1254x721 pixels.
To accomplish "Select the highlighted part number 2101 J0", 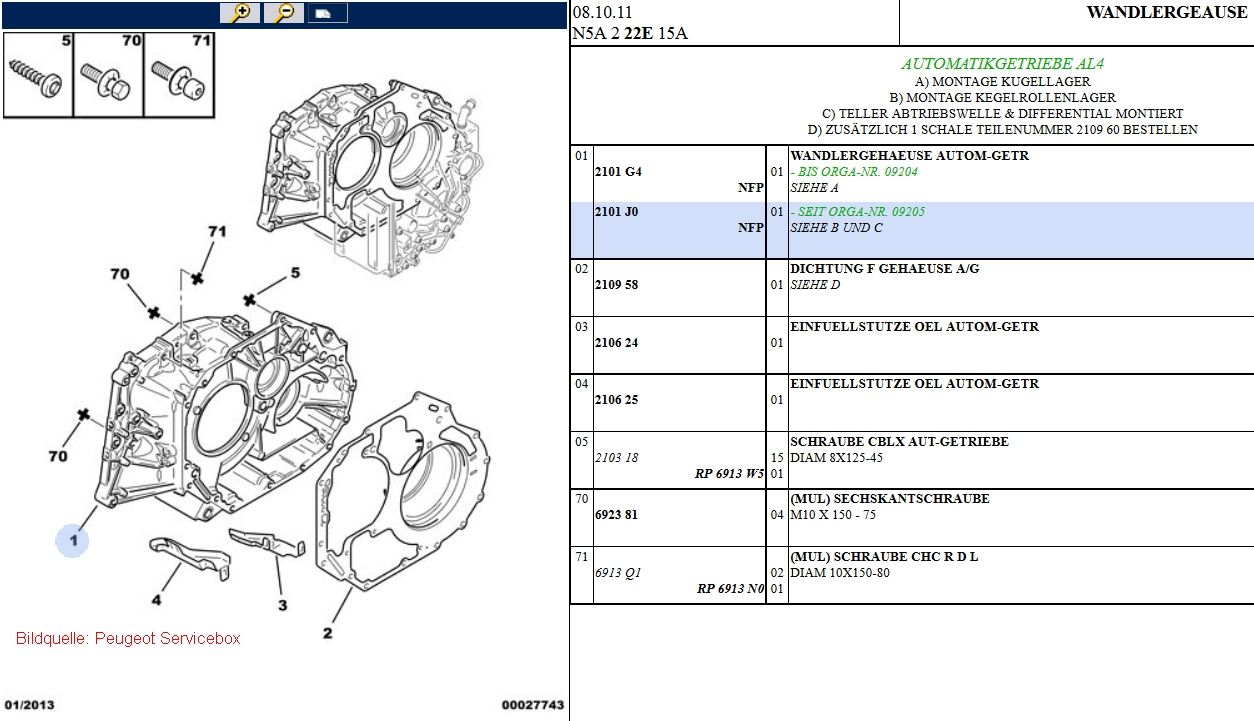I will coord(618,212).
